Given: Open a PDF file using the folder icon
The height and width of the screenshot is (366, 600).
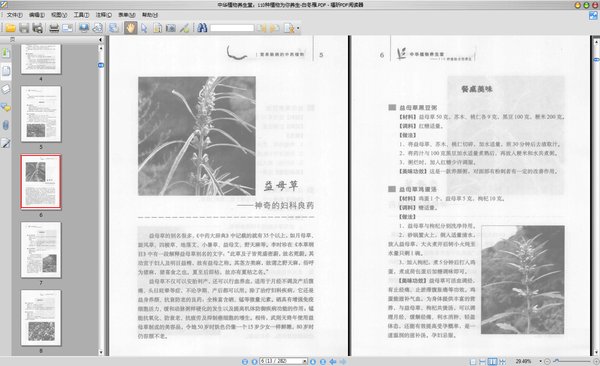Looking at the screenshot, I should tap(10, 28).
